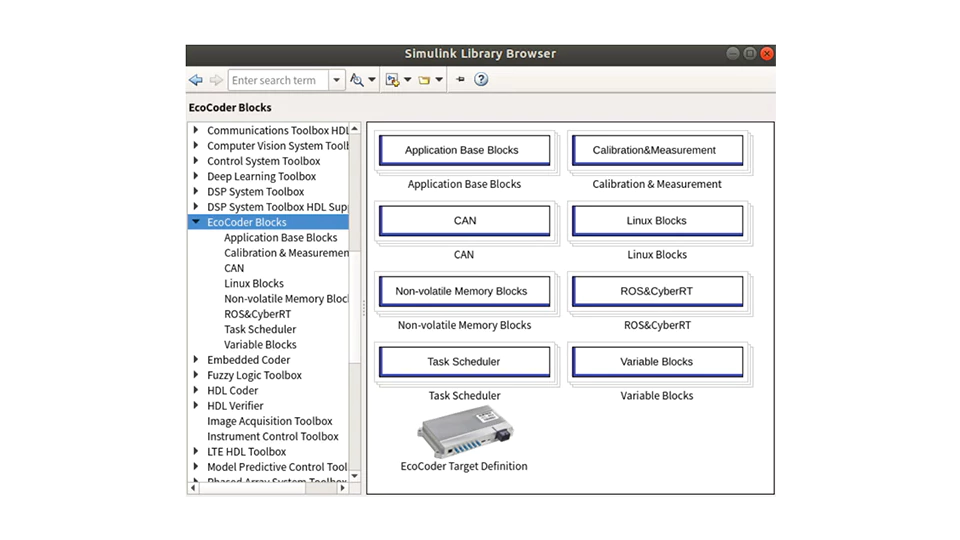
Task: Select Calibration & Measurement tree item
Action: tap(286, 253)
